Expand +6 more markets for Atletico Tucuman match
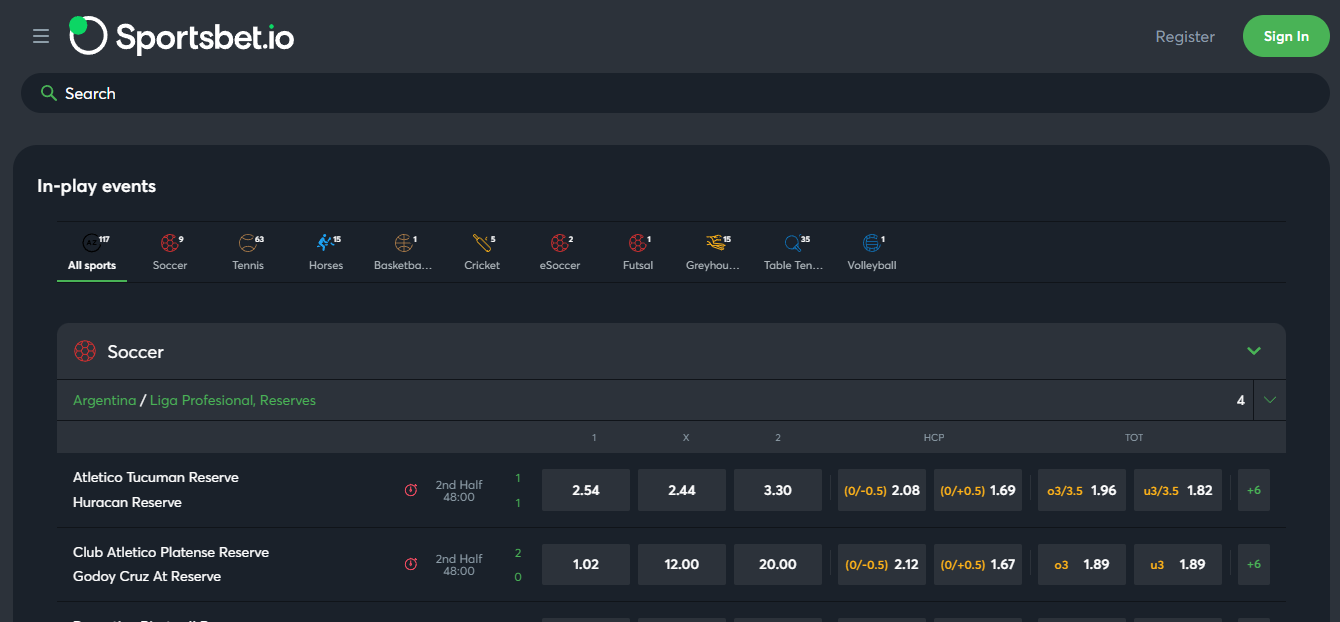 (1254, 490)
